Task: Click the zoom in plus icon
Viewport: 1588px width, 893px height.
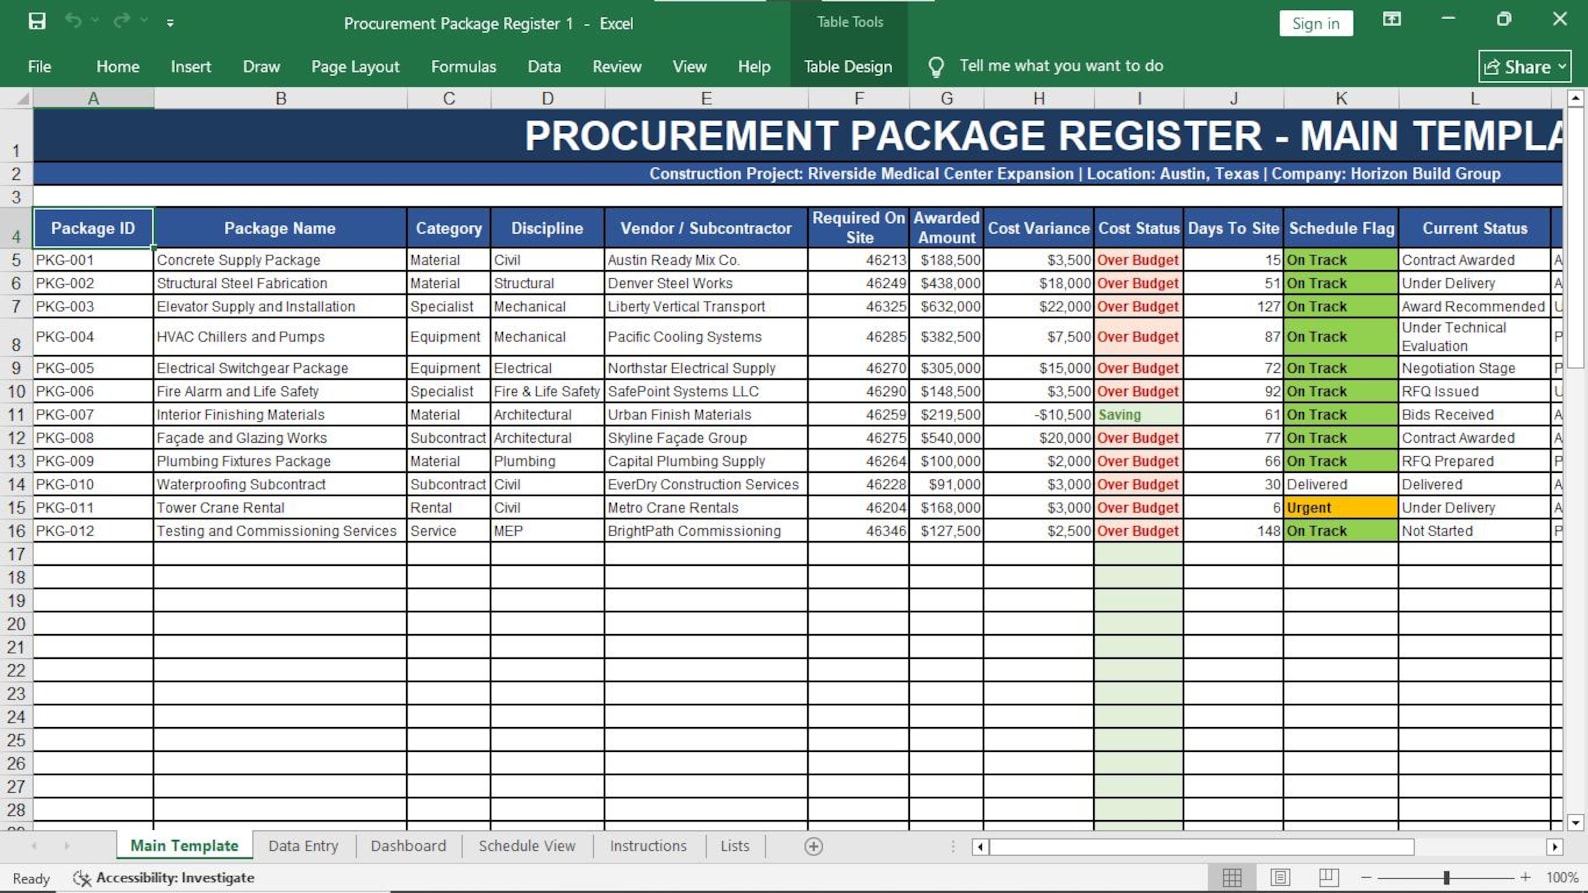Action: click(x=1525, y=878)
